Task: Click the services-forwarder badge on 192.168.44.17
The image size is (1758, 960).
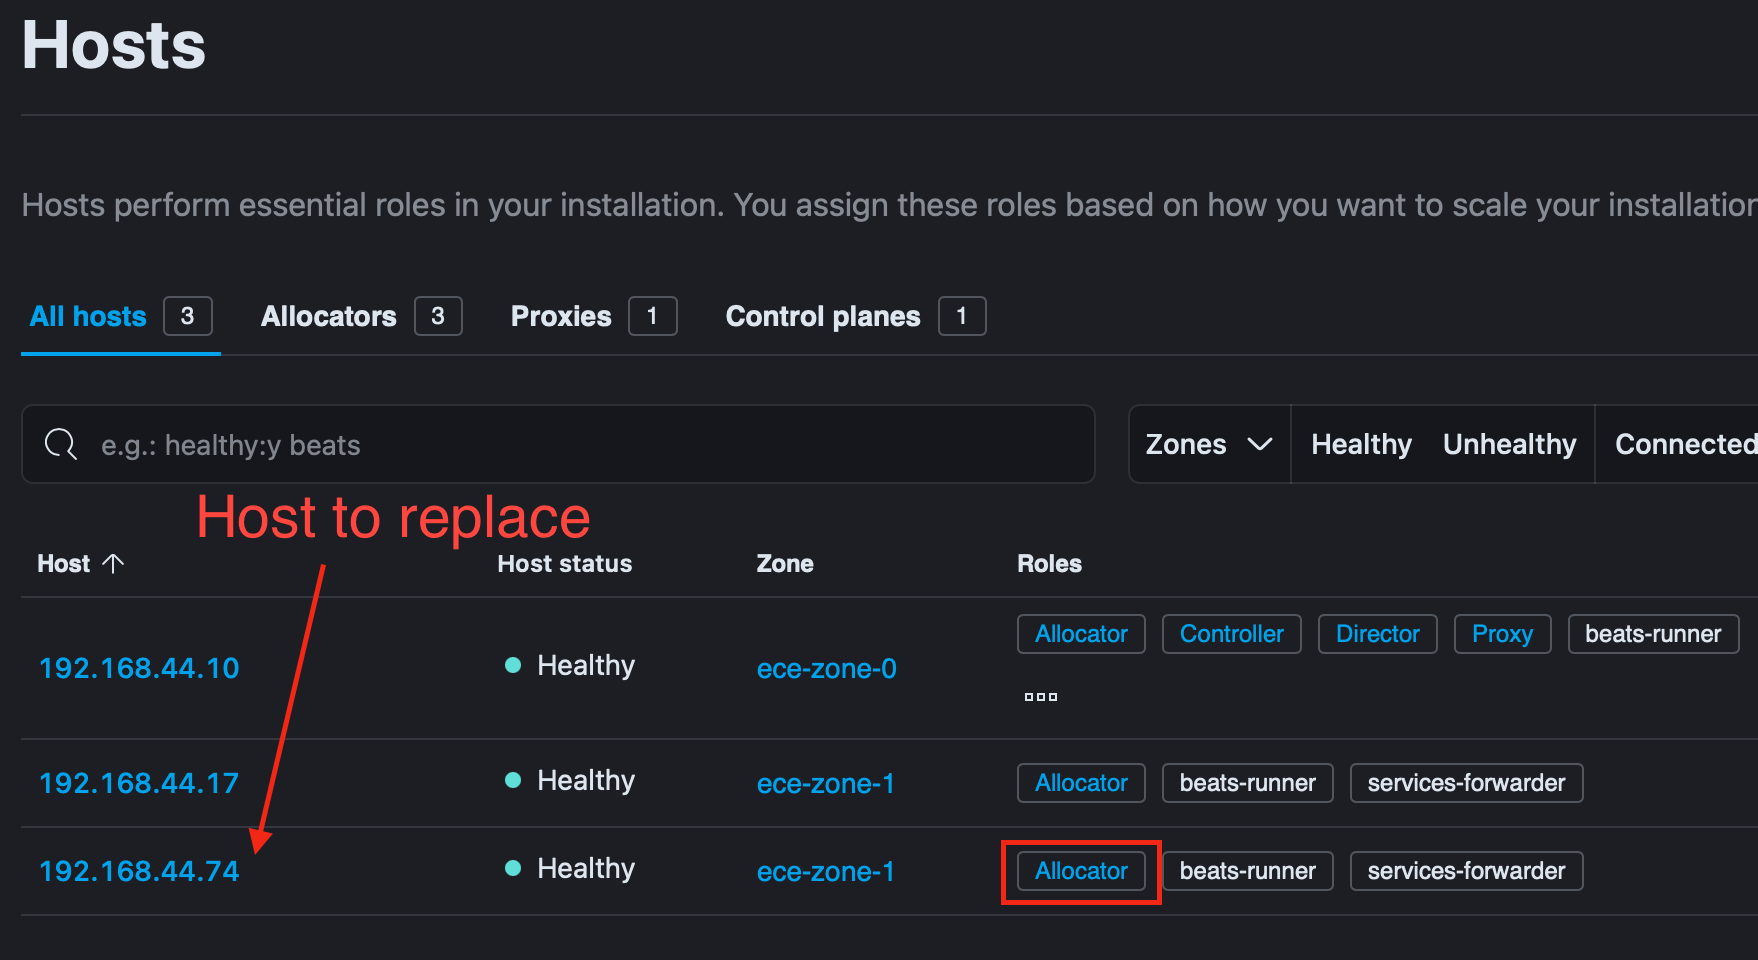Action: [x=1465, y=783]
